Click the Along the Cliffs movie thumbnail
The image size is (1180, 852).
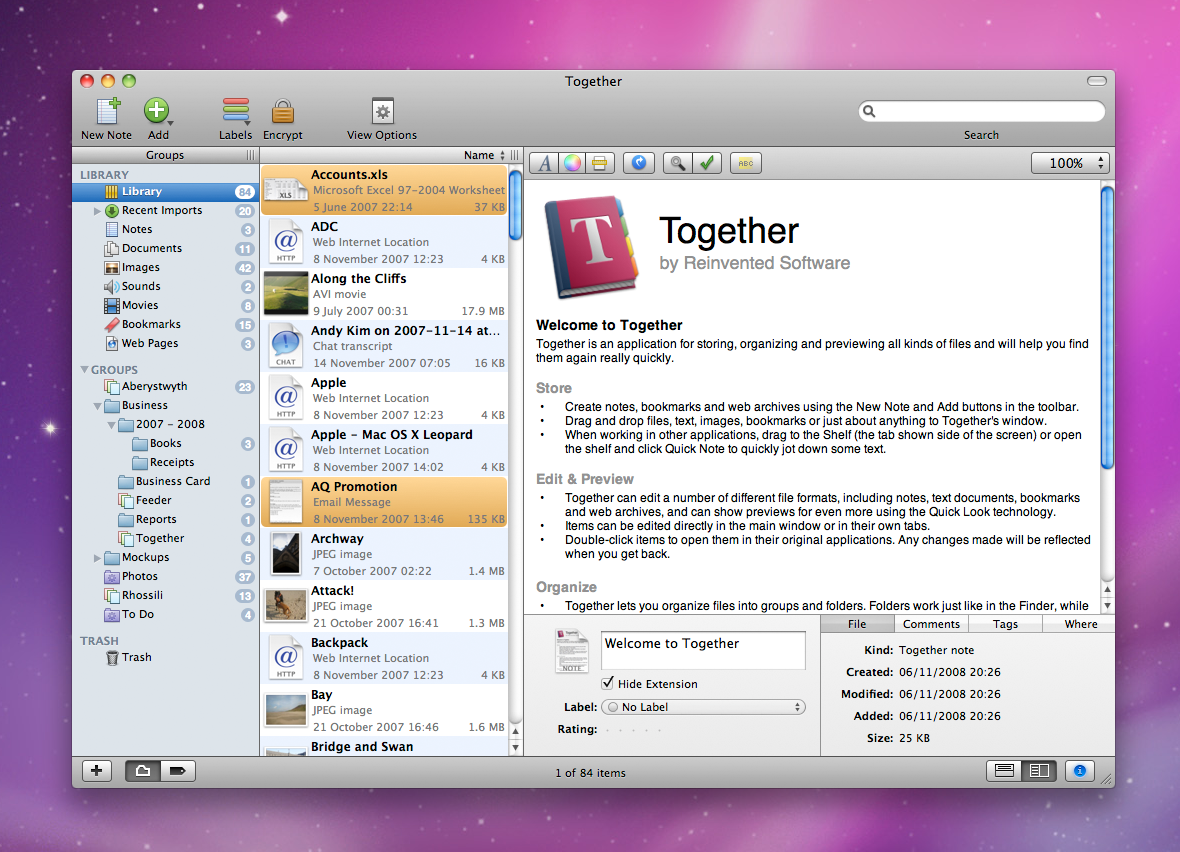coord(285,294)
